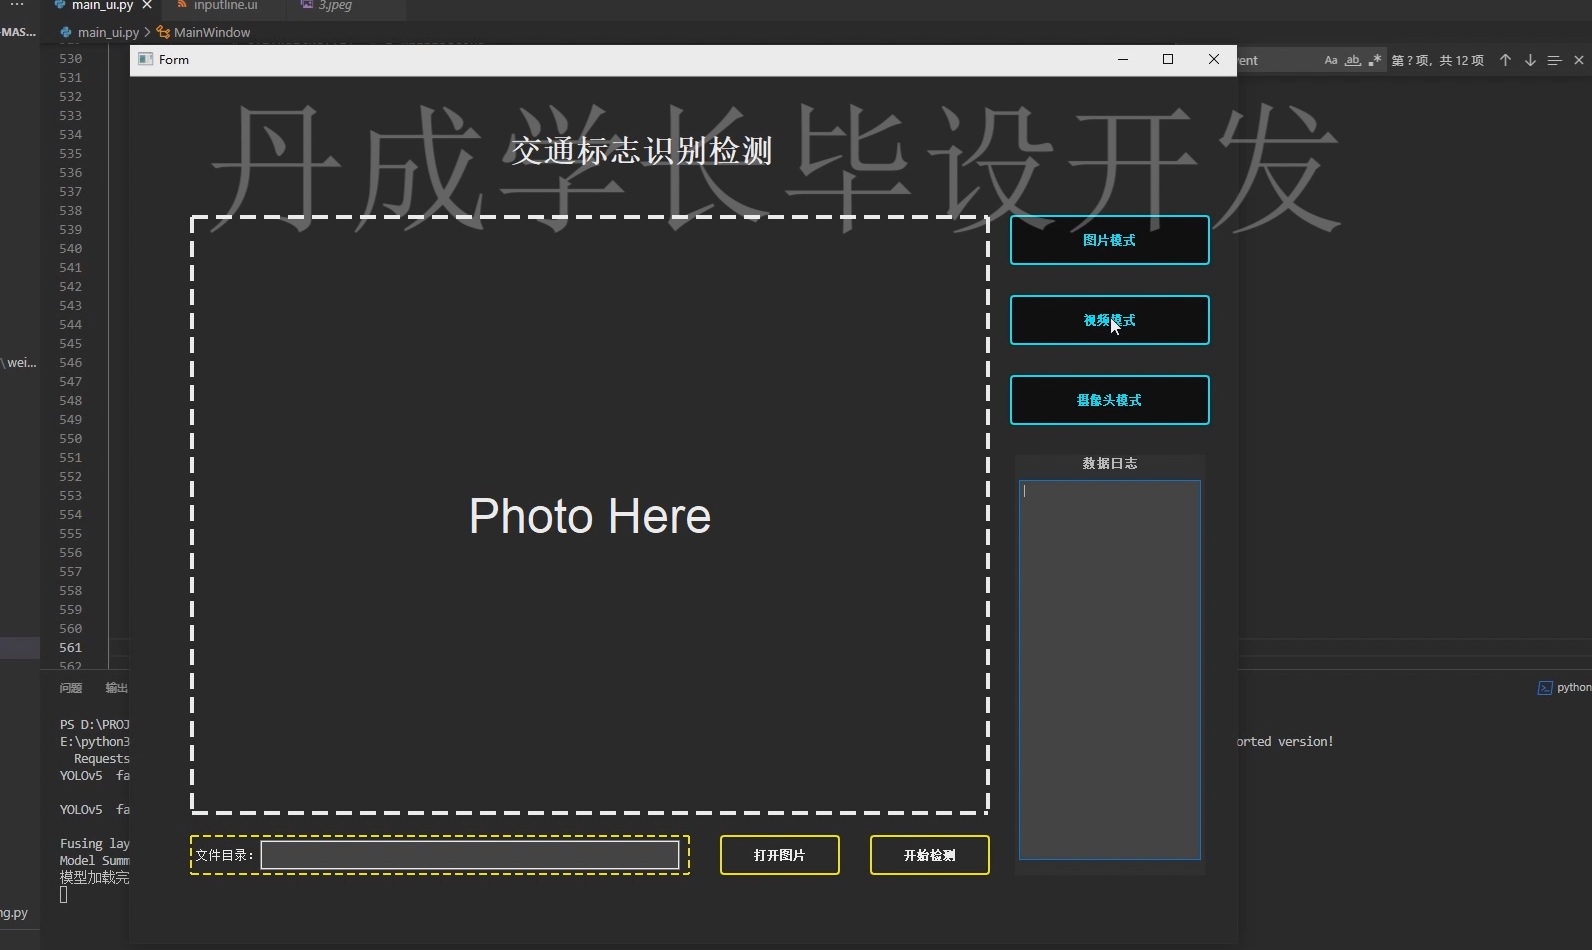This screenshot has width=1592, height=950.
Task: Go to previous match arrow in find widget
Action: (1505, 60)
